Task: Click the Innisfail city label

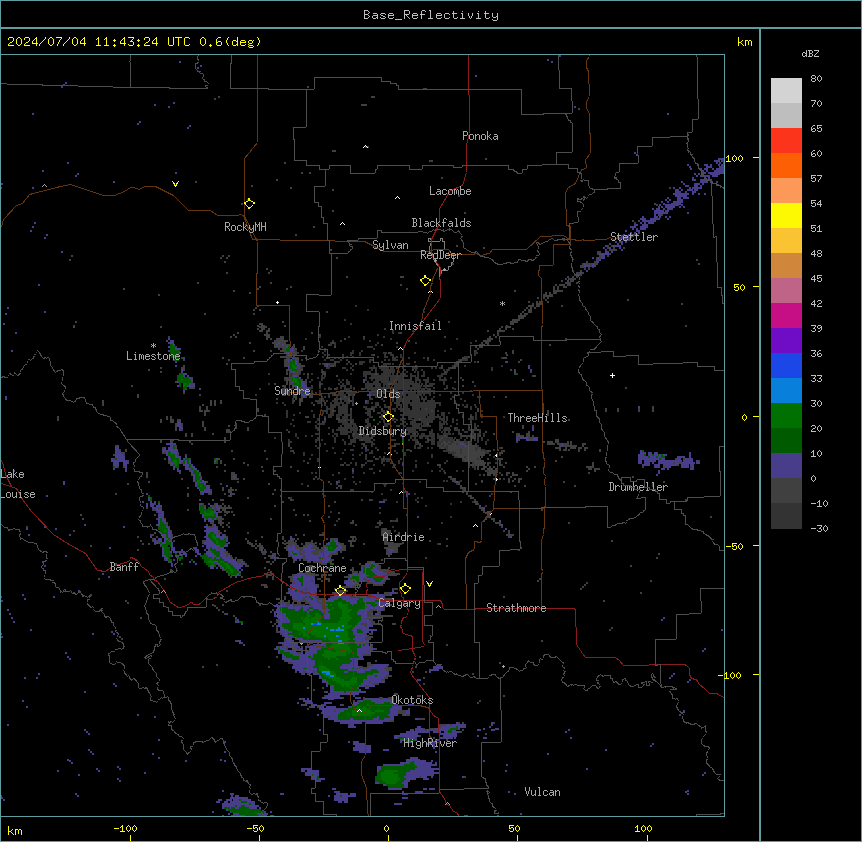Action: [415, 326]
